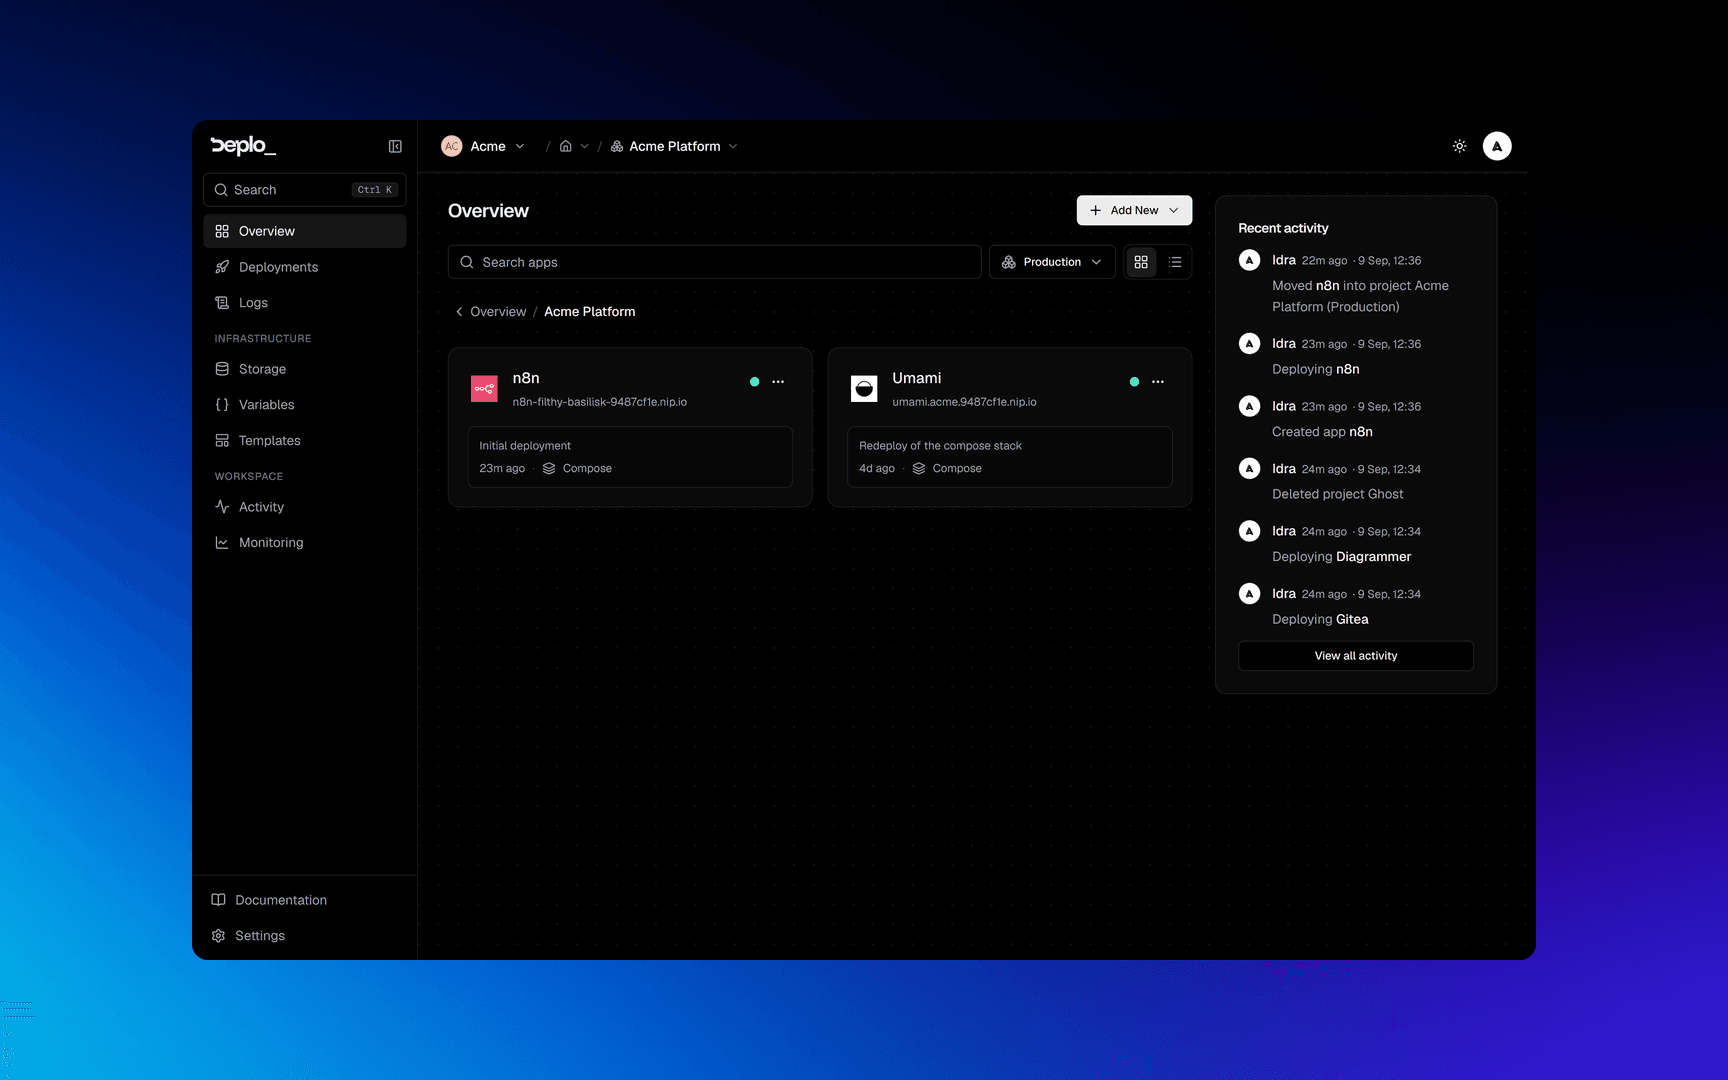Open Storage under Infrastructure

point(305,369)
